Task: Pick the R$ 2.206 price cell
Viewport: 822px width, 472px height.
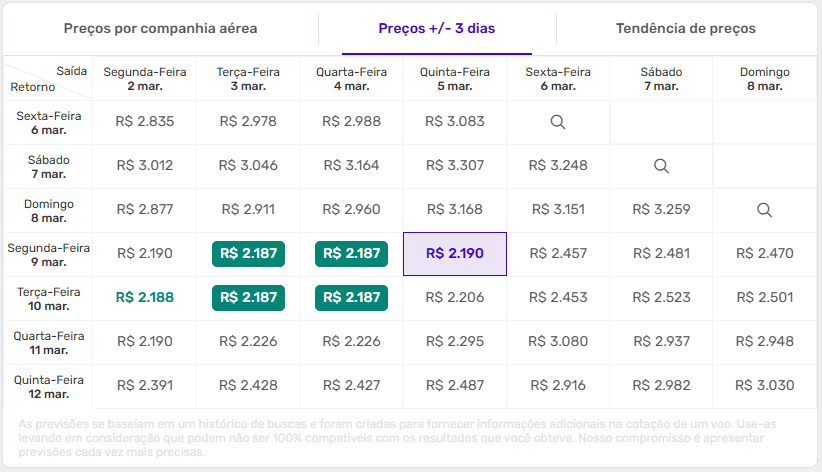Action: click(454, 298)
